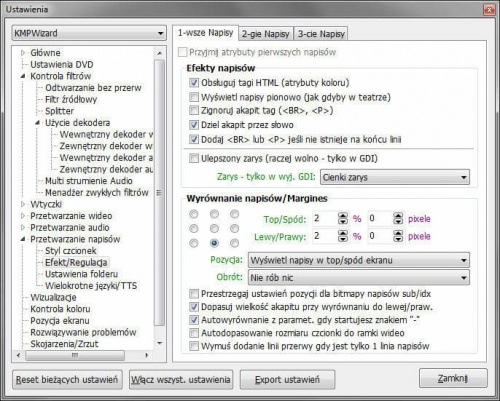This screenshot has width=500, height=401.
Task: Increase the Top/Spód pixele stepper value
Action: [398, 216]
